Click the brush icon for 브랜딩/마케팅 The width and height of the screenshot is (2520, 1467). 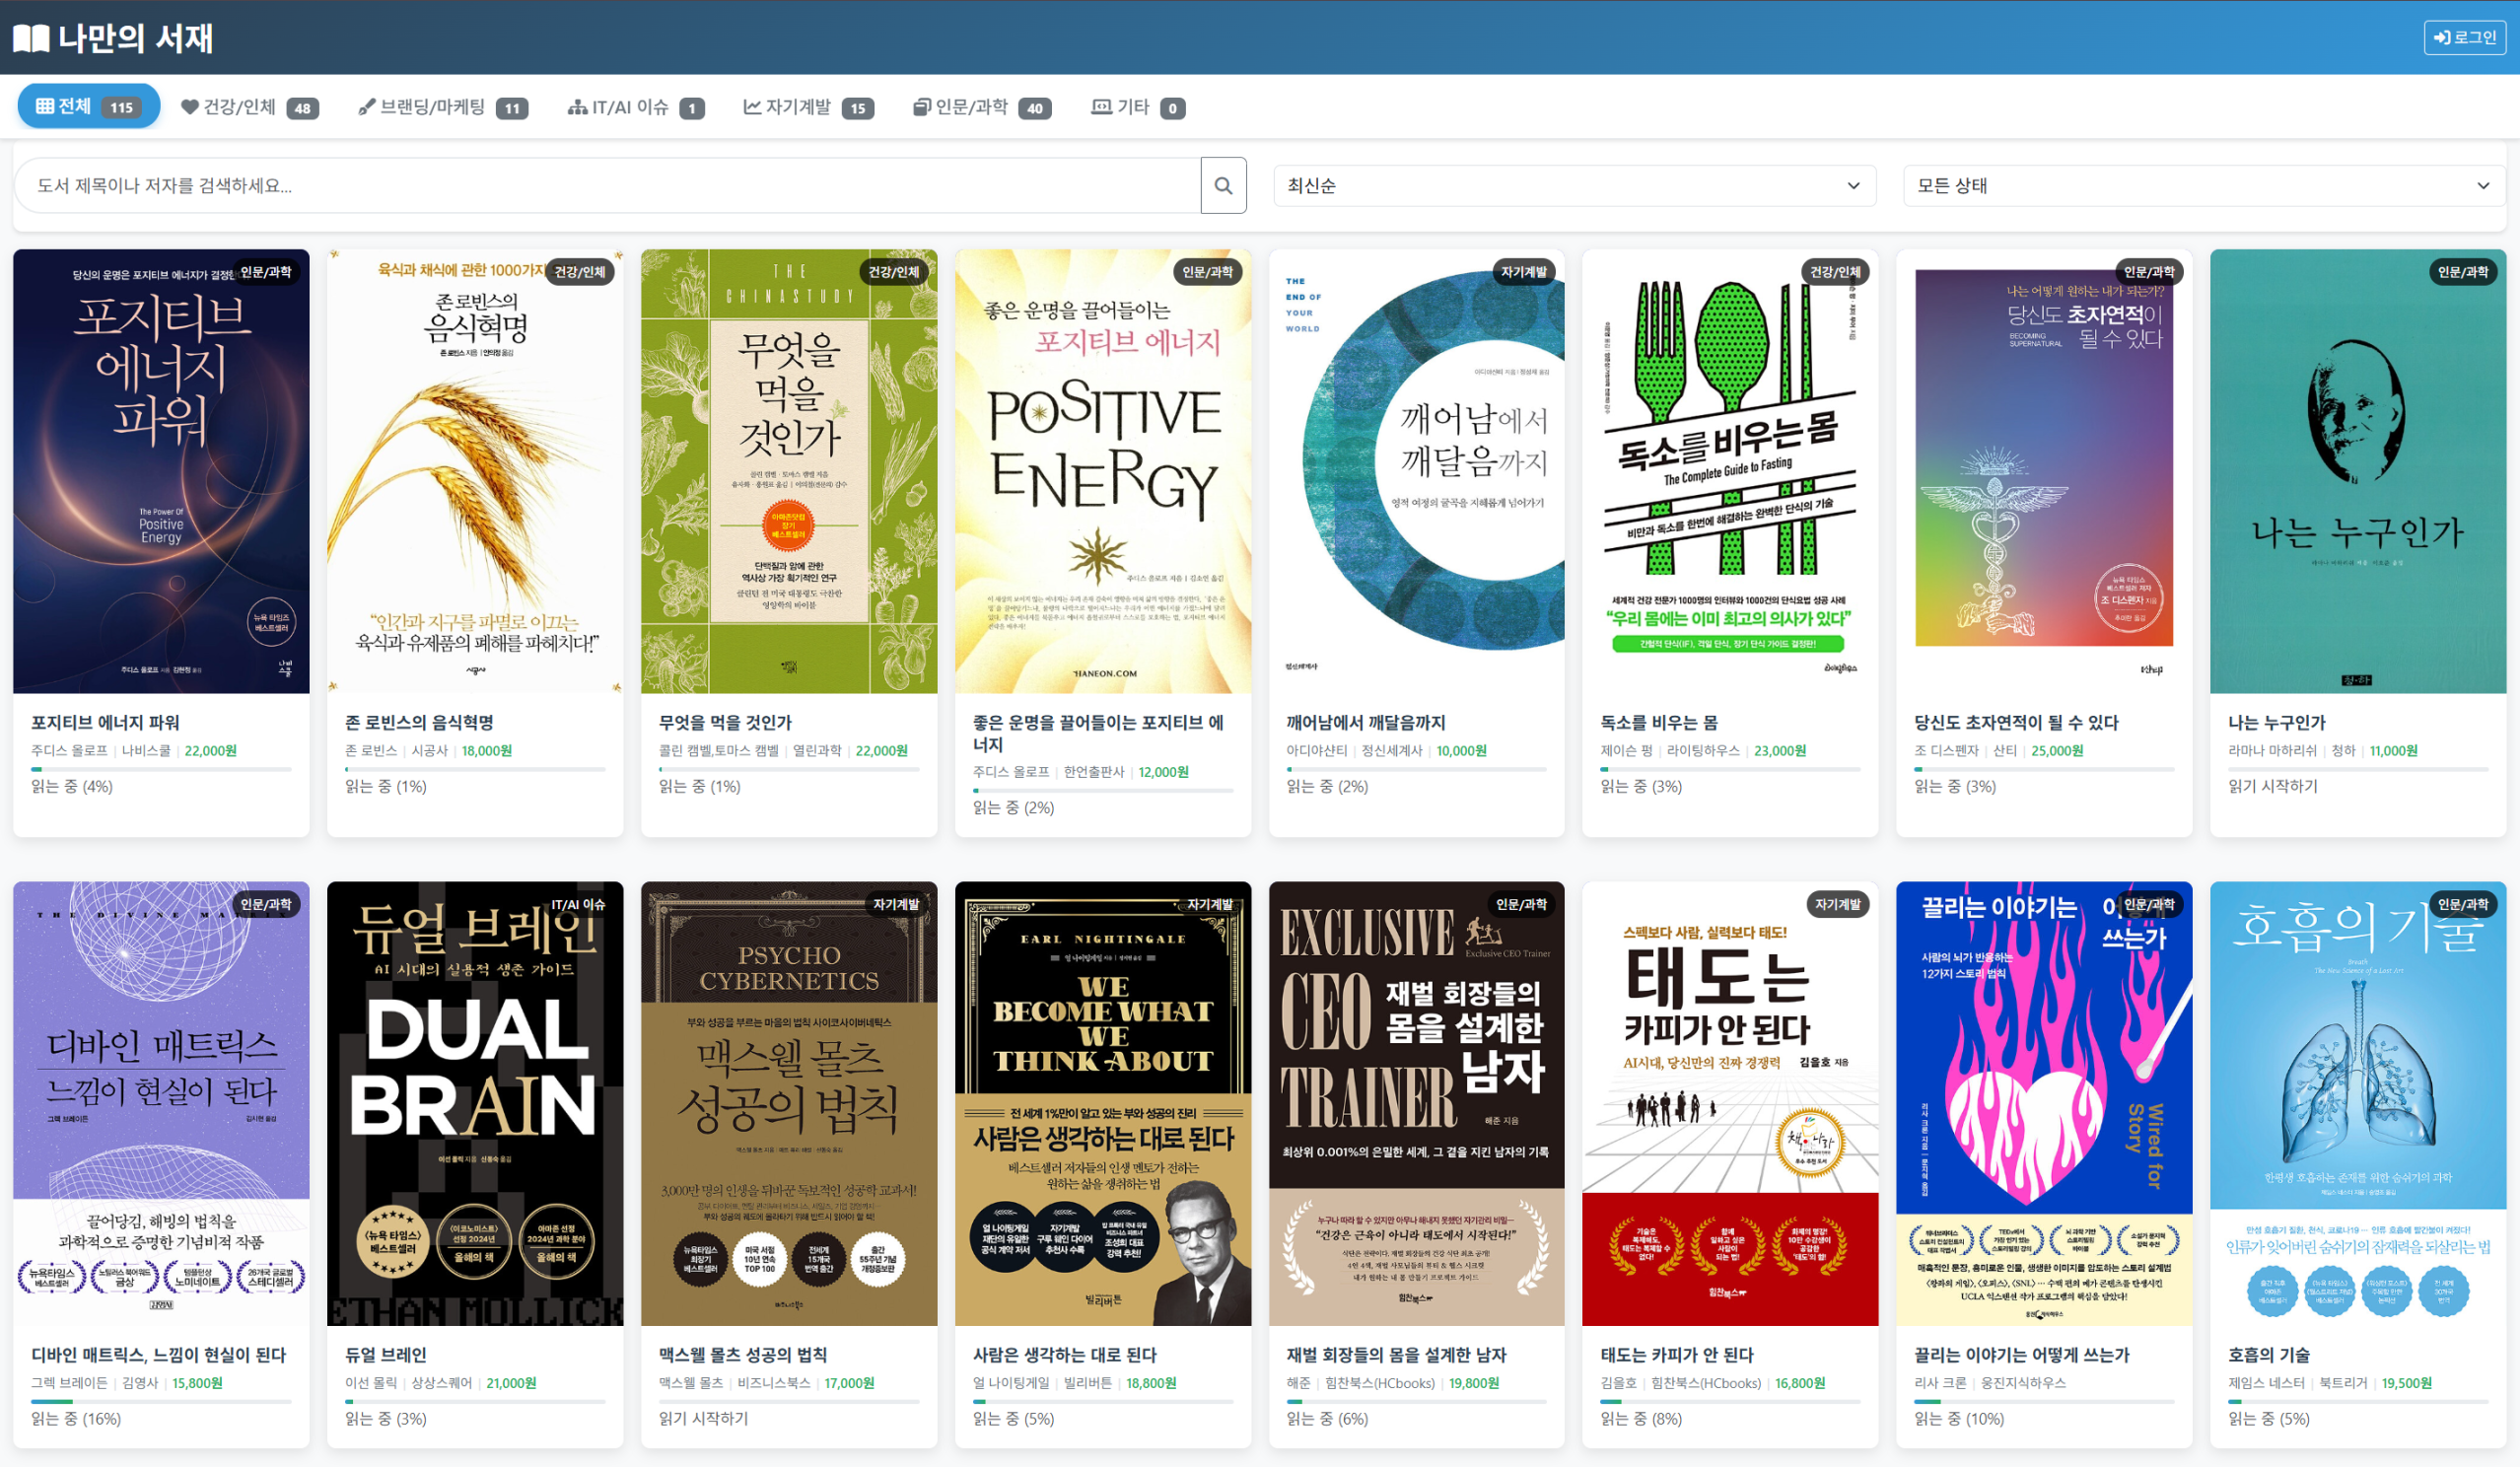tap(367, 107)
